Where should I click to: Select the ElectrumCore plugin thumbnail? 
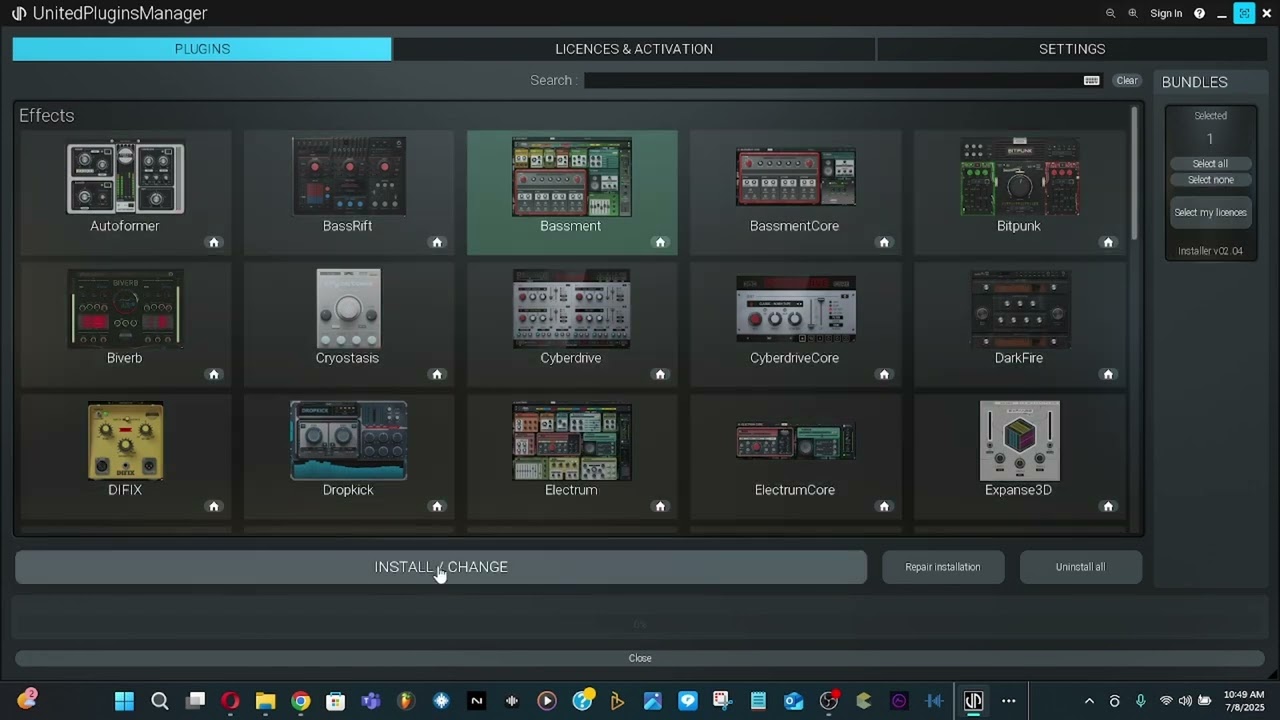pyautogui.click(x=795, y=441)
